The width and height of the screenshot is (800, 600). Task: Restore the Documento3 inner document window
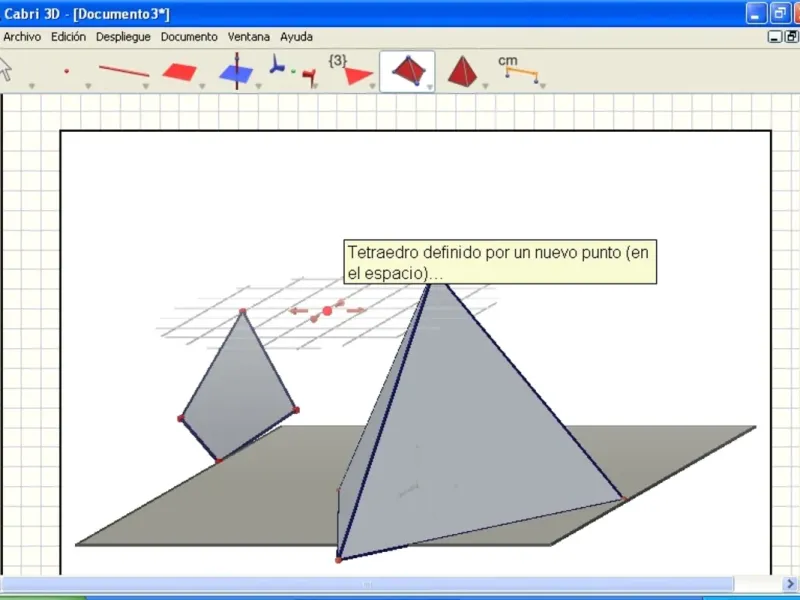coord(791,37)
